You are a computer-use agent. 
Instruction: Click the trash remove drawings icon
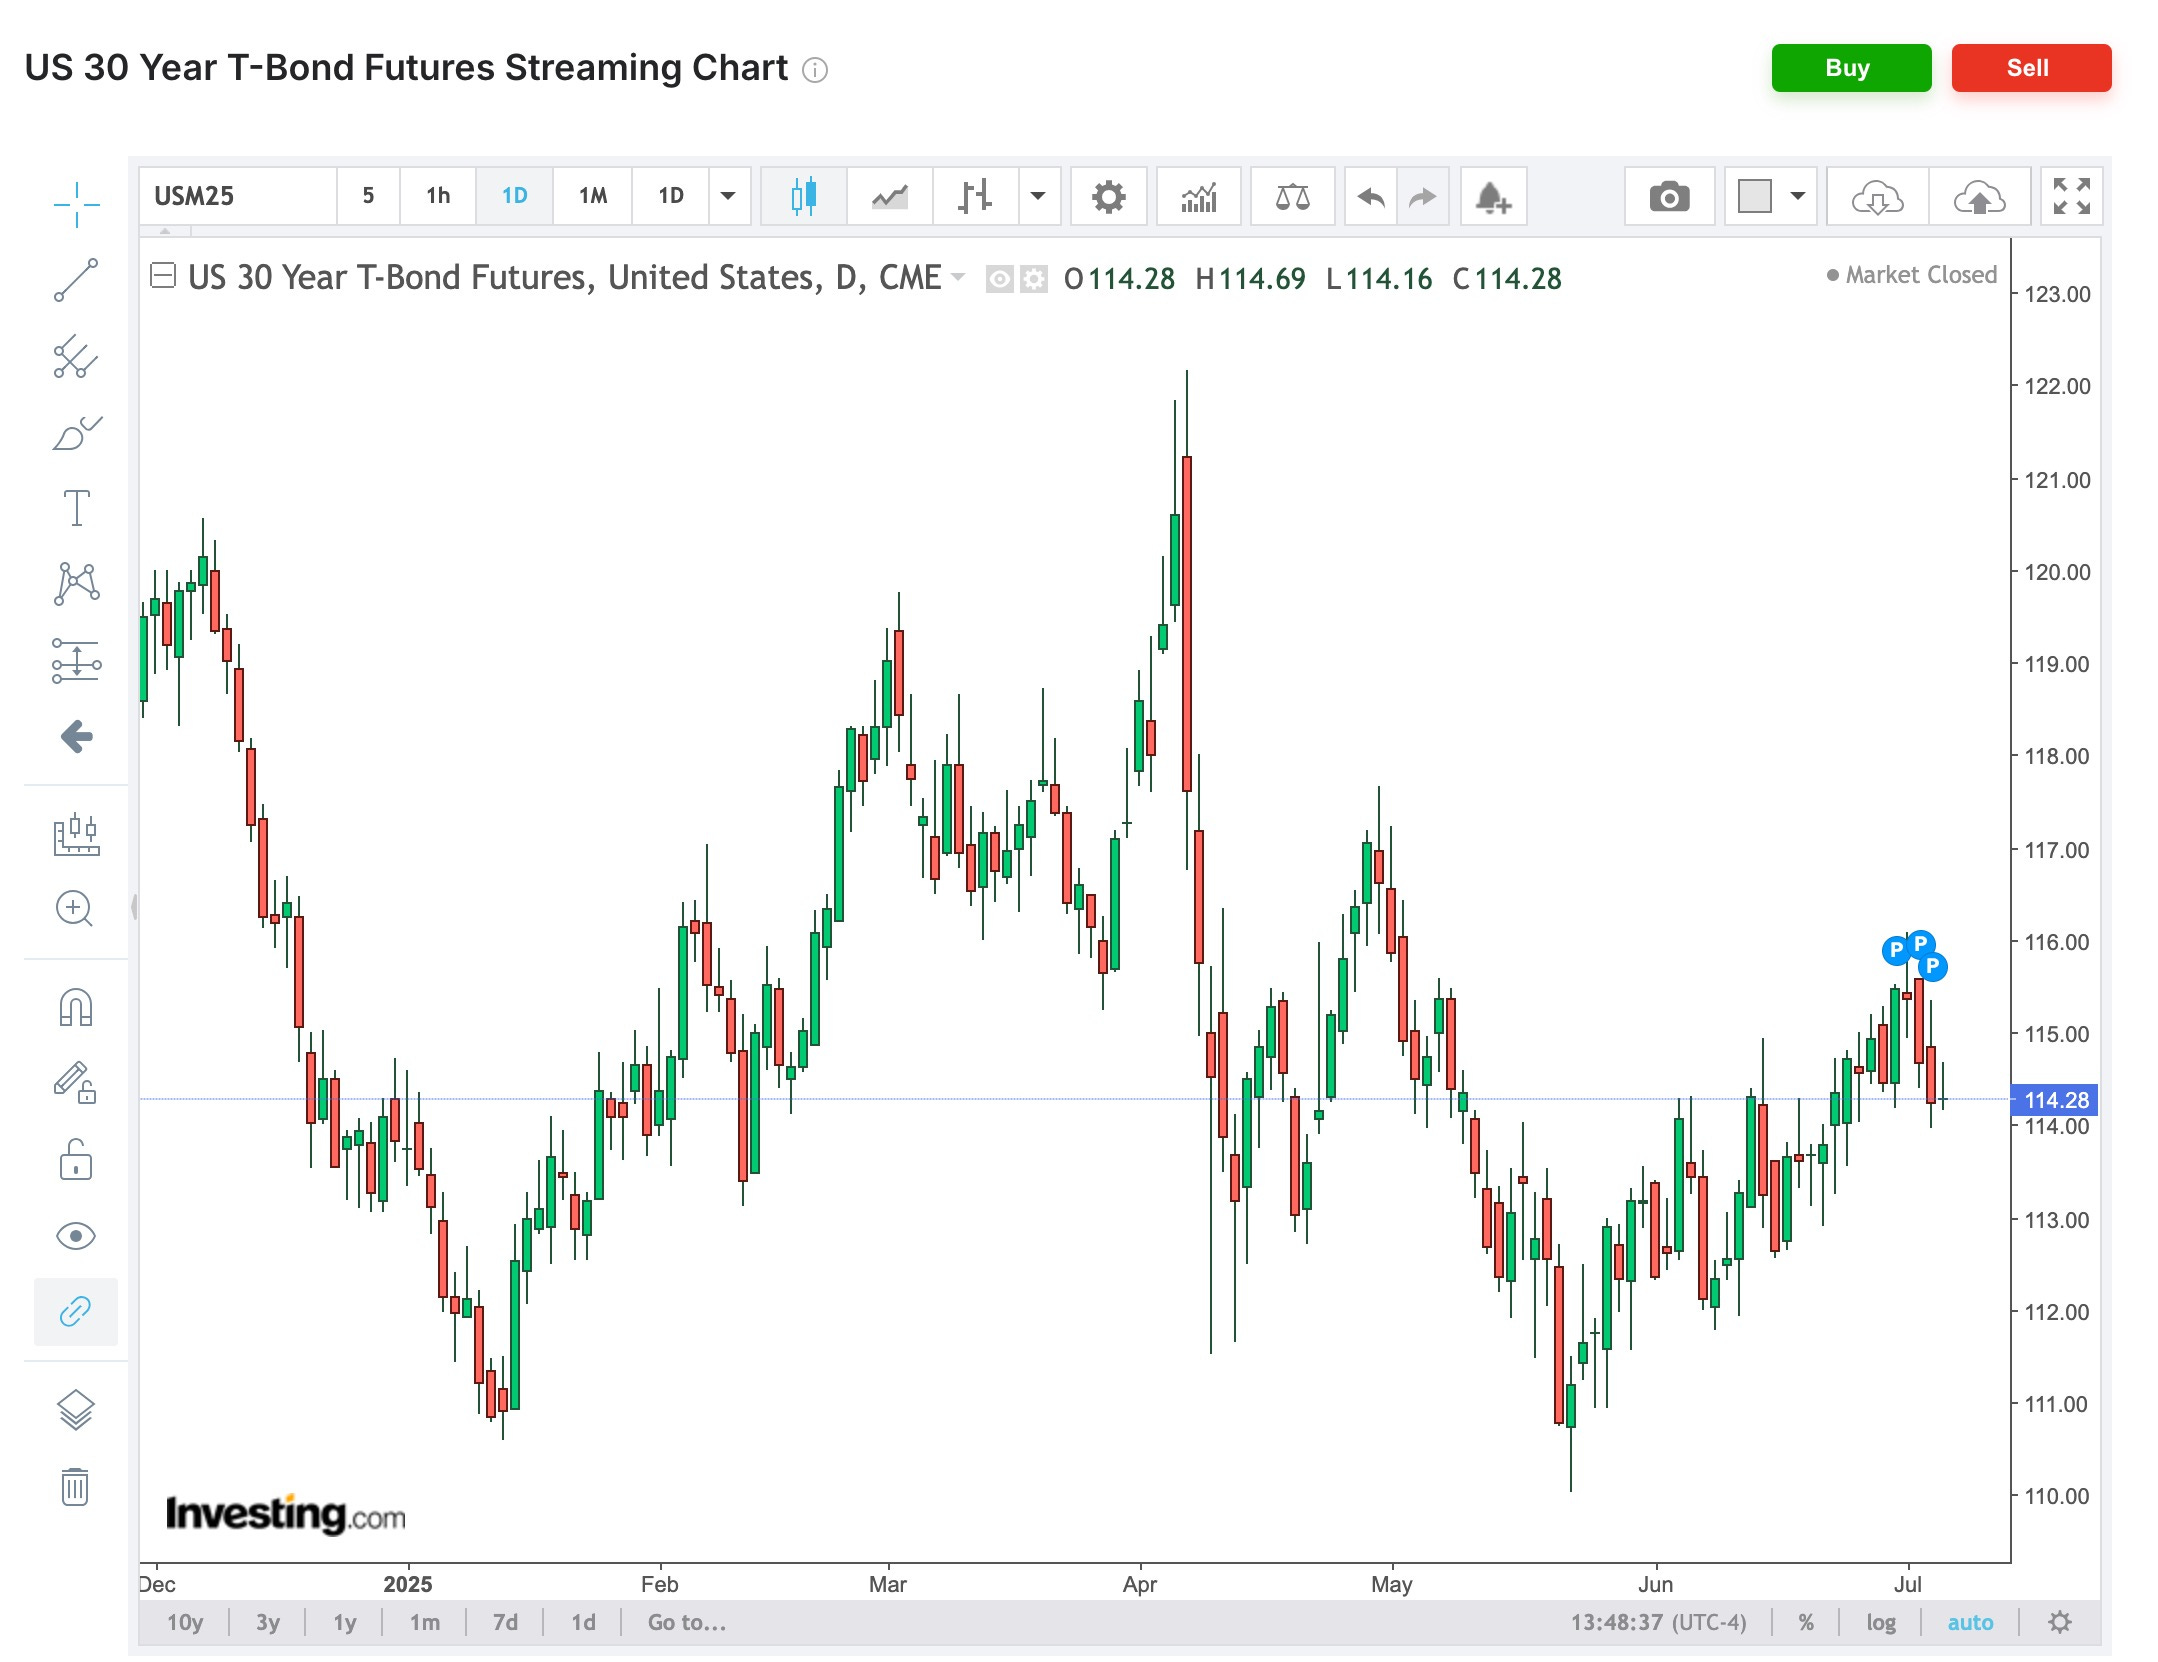coord(76,1486)
